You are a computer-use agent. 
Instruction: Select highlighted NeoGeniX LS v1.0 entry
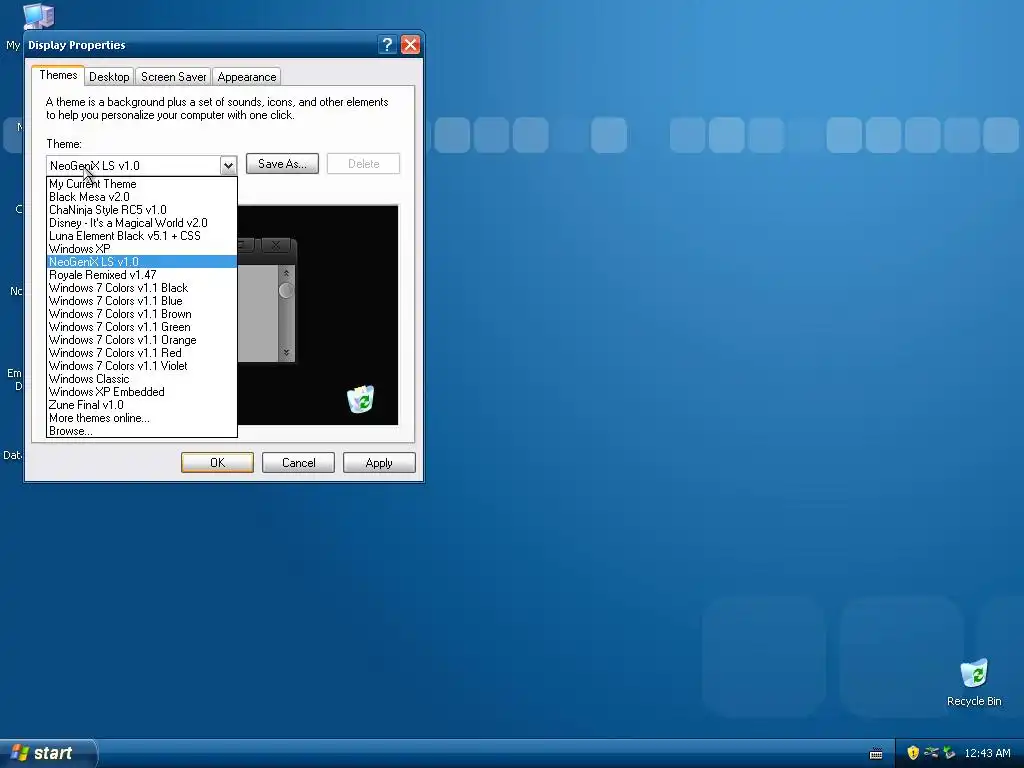[142, 262]
